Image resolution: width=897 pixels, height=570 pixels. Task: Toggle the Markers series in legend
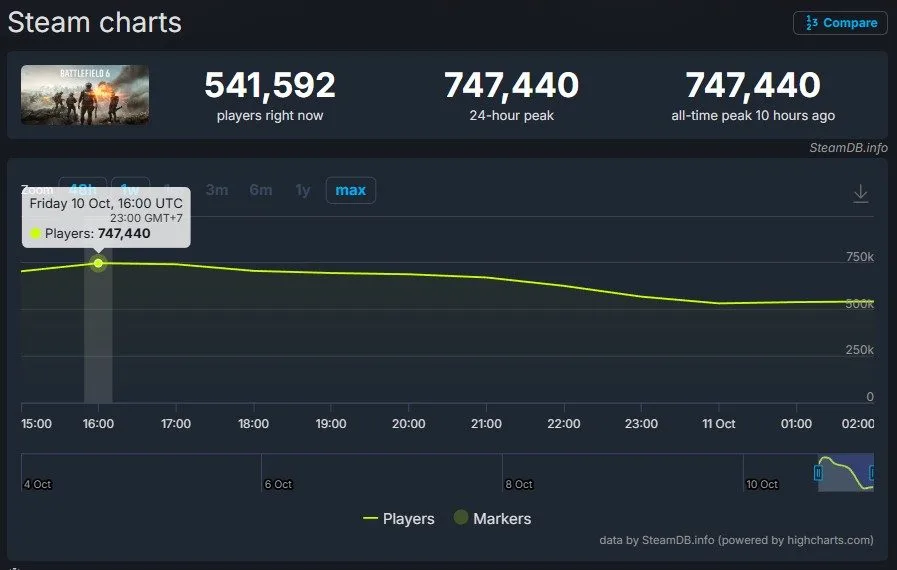click(x=493, y=518)
